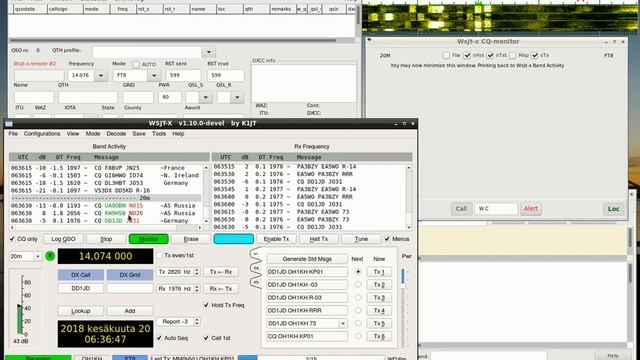Open the Frequency 14.076 dropdown in the log window

click(x=100, y=76)
